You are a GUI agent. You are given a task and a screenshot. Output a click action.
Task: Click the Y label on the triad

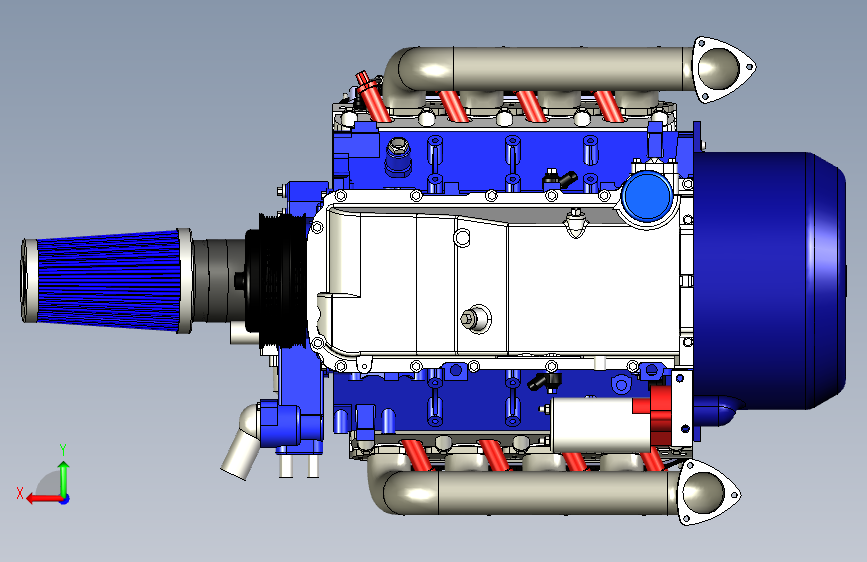coord(63,449)
